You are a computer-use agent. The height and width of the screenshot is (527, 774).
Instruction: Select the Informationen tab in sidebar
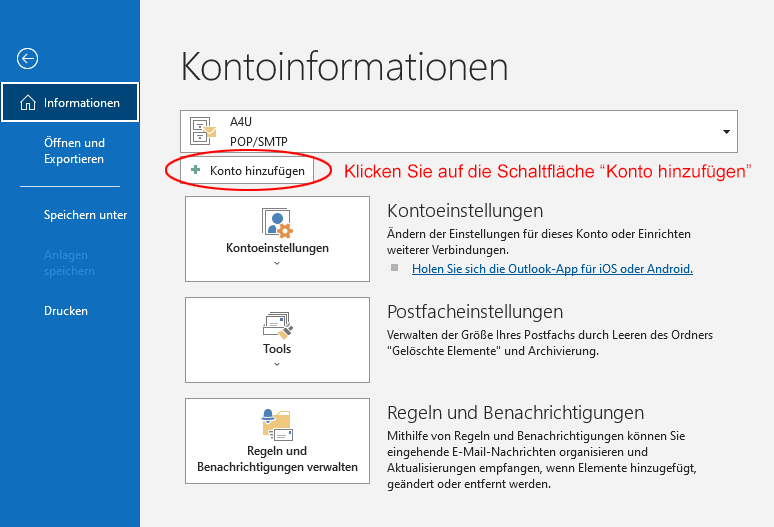(70, 102)
